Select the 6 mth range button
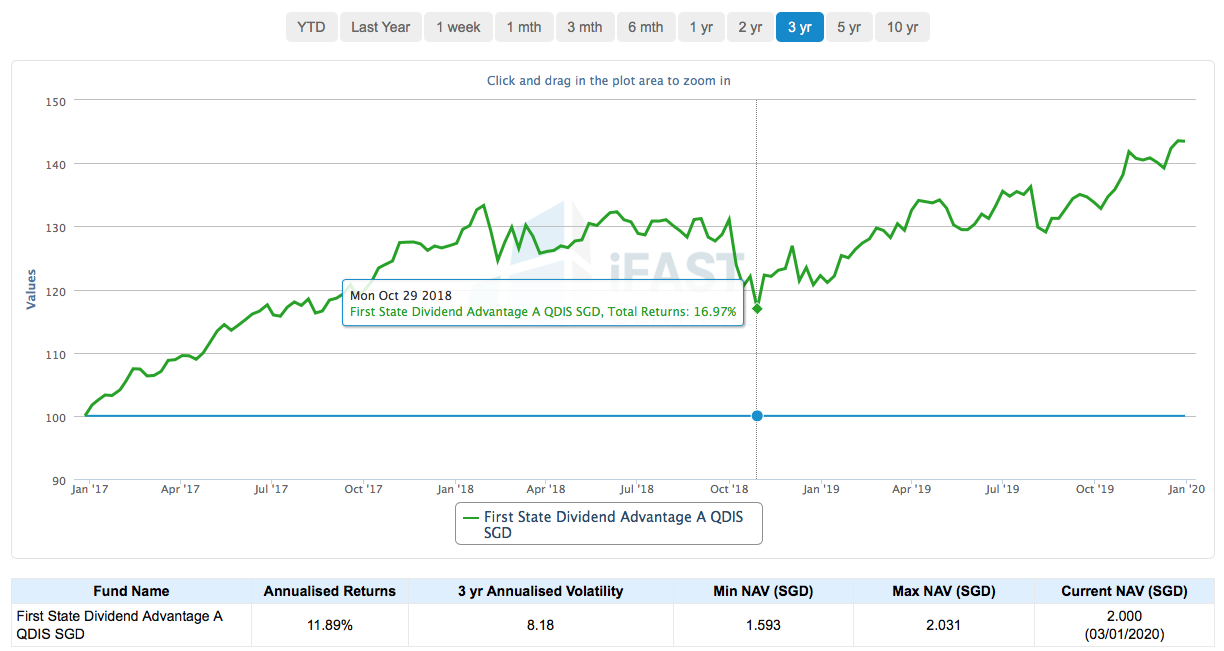 pyautogui.click(x=645, y=27)
